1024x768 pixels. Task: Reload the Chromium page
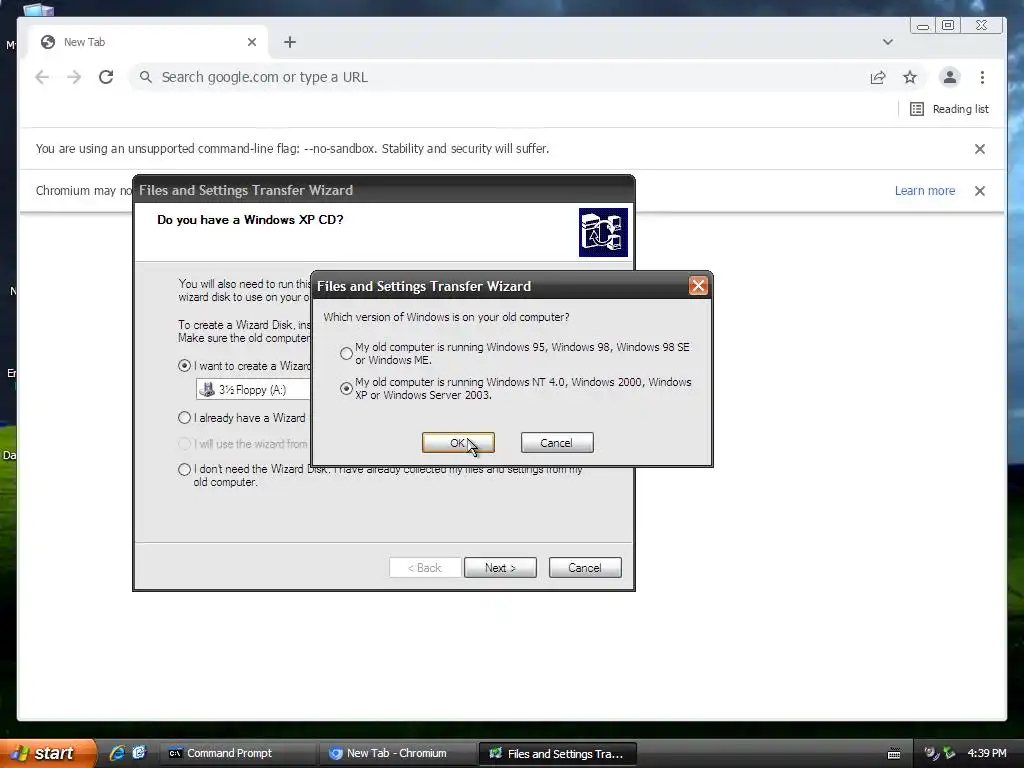(106, 77)
